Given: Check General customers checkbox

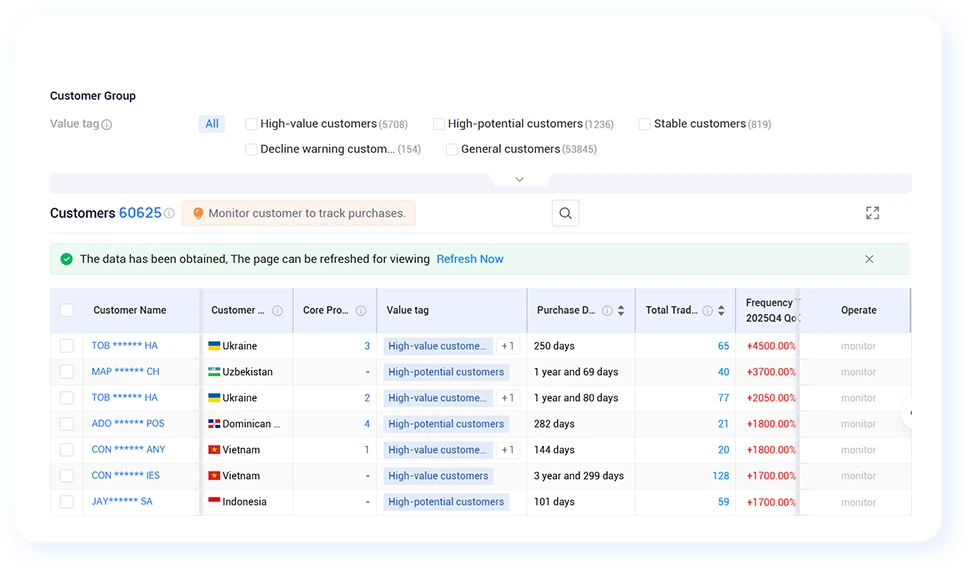Looking at the screenshot, I should coord(452,149).
